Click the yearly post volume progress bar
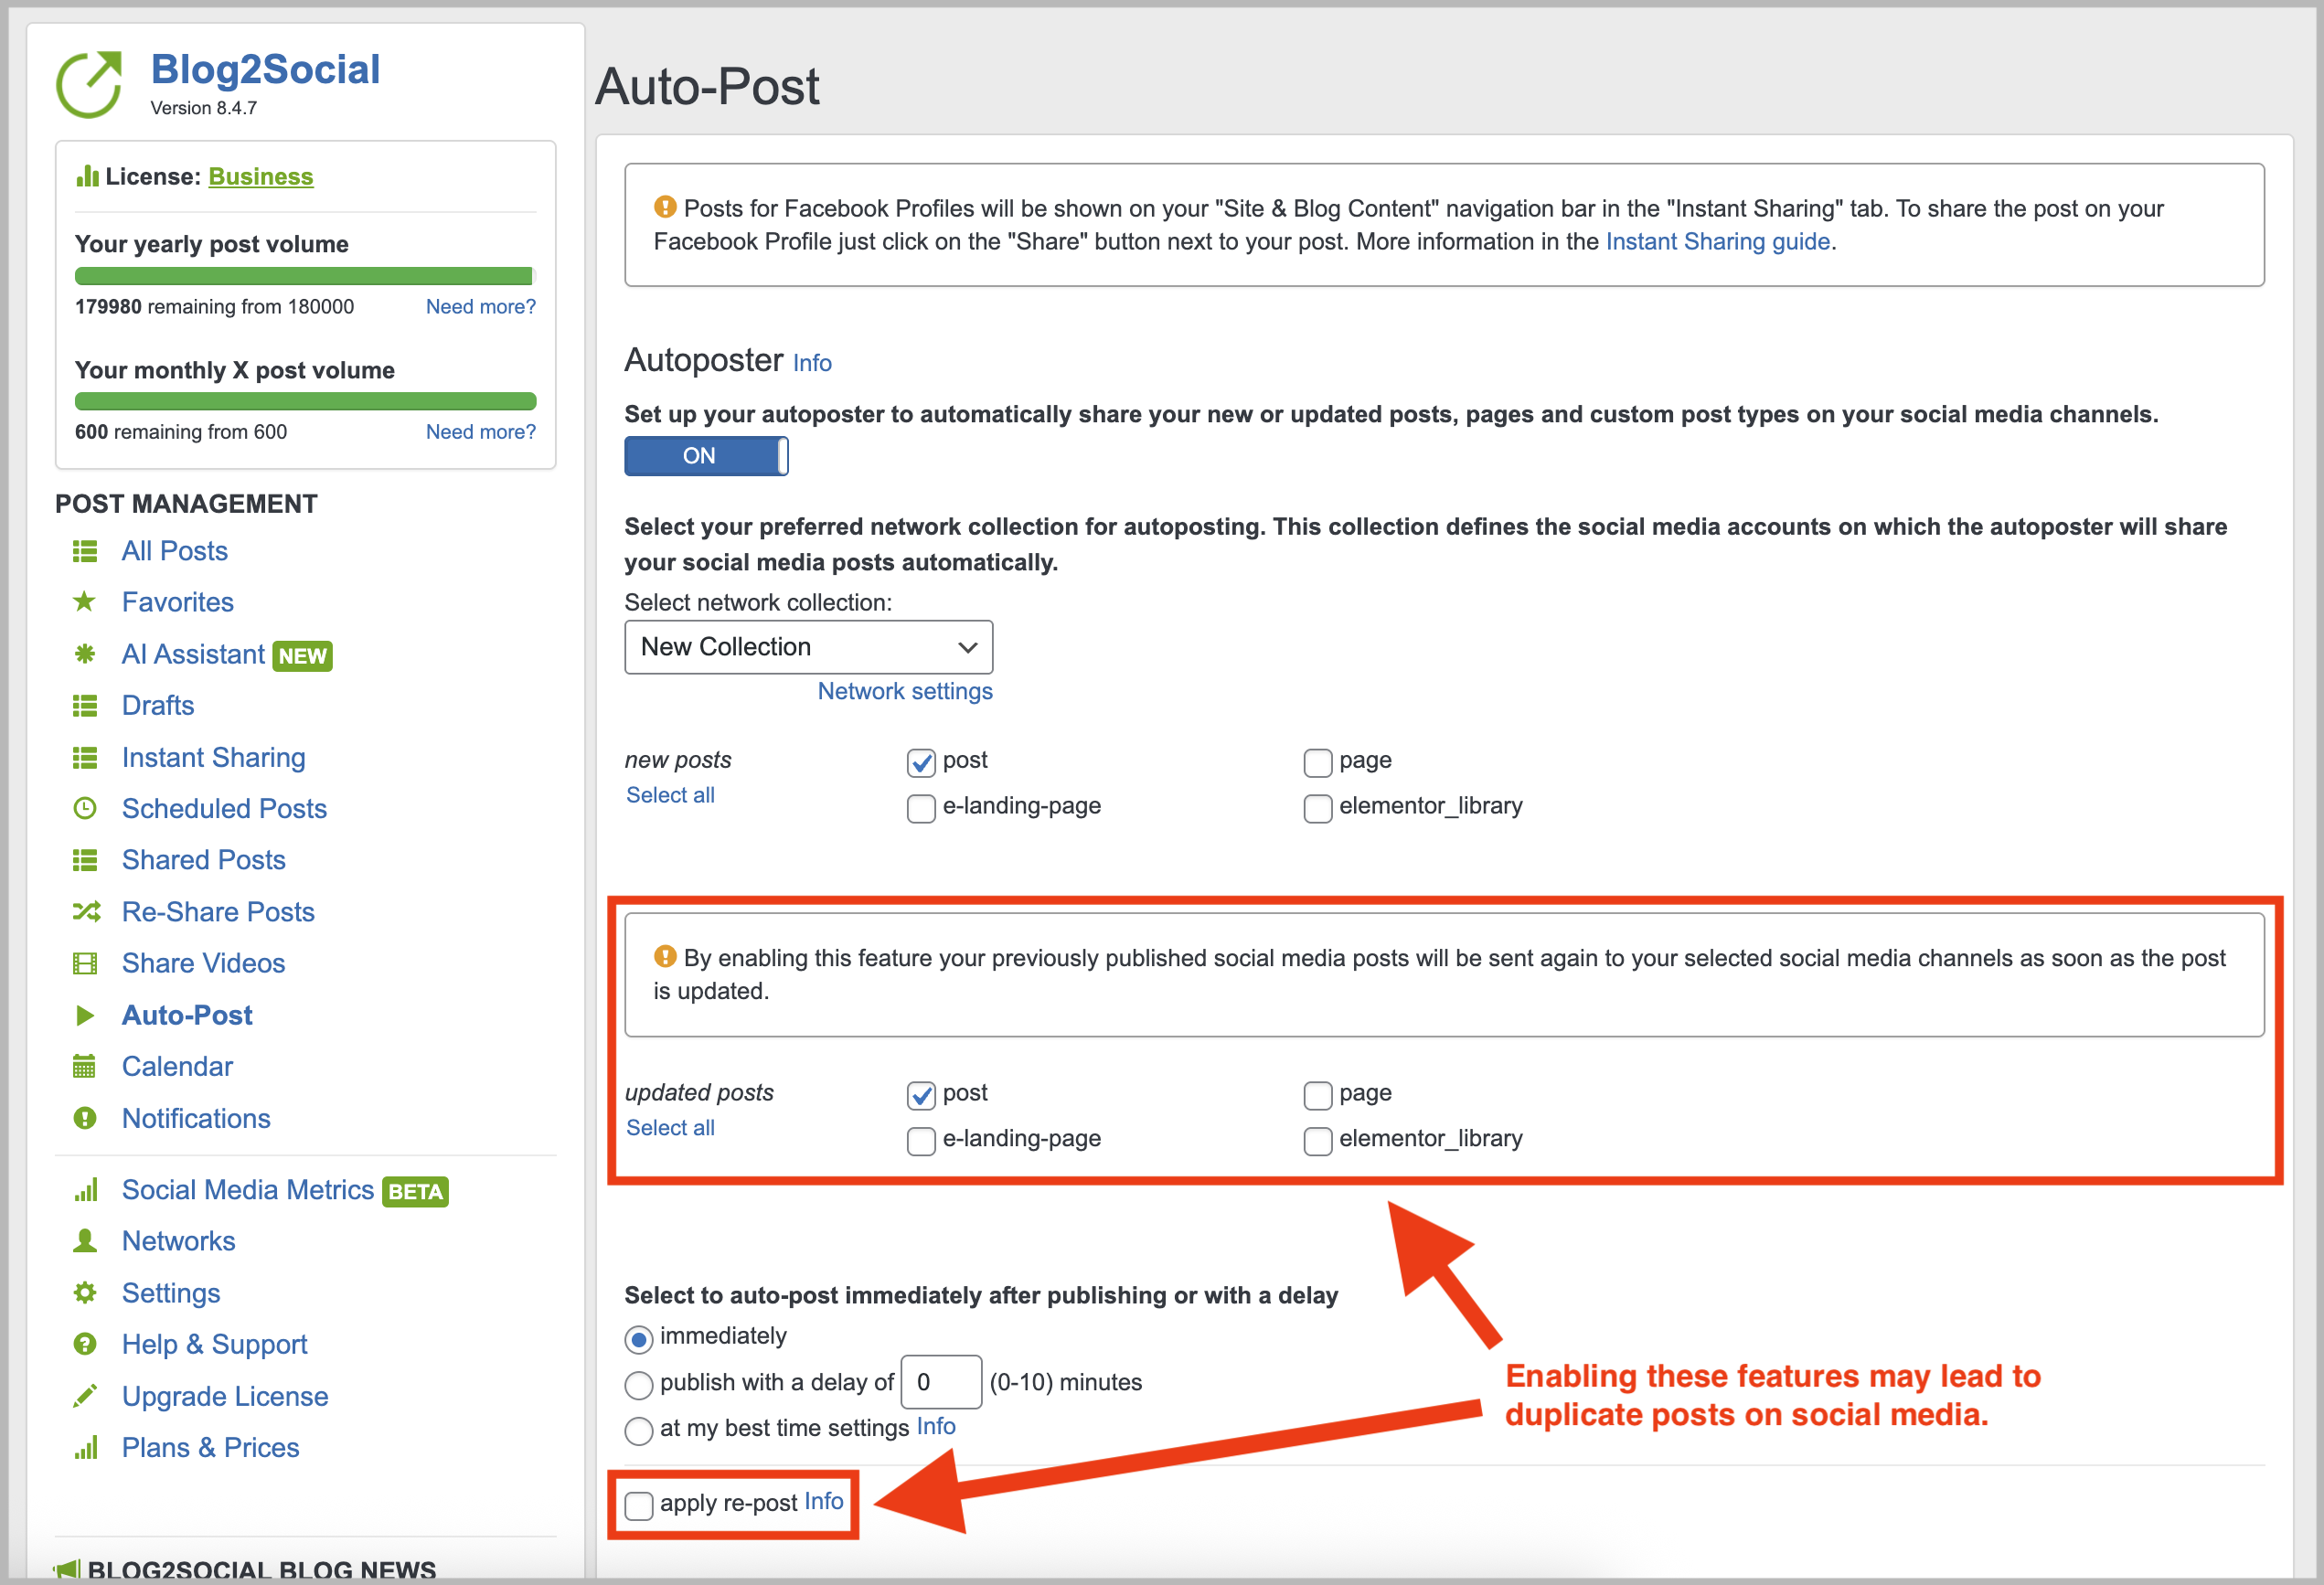This screenshot has height=1585, width=2324. point(305,276)
